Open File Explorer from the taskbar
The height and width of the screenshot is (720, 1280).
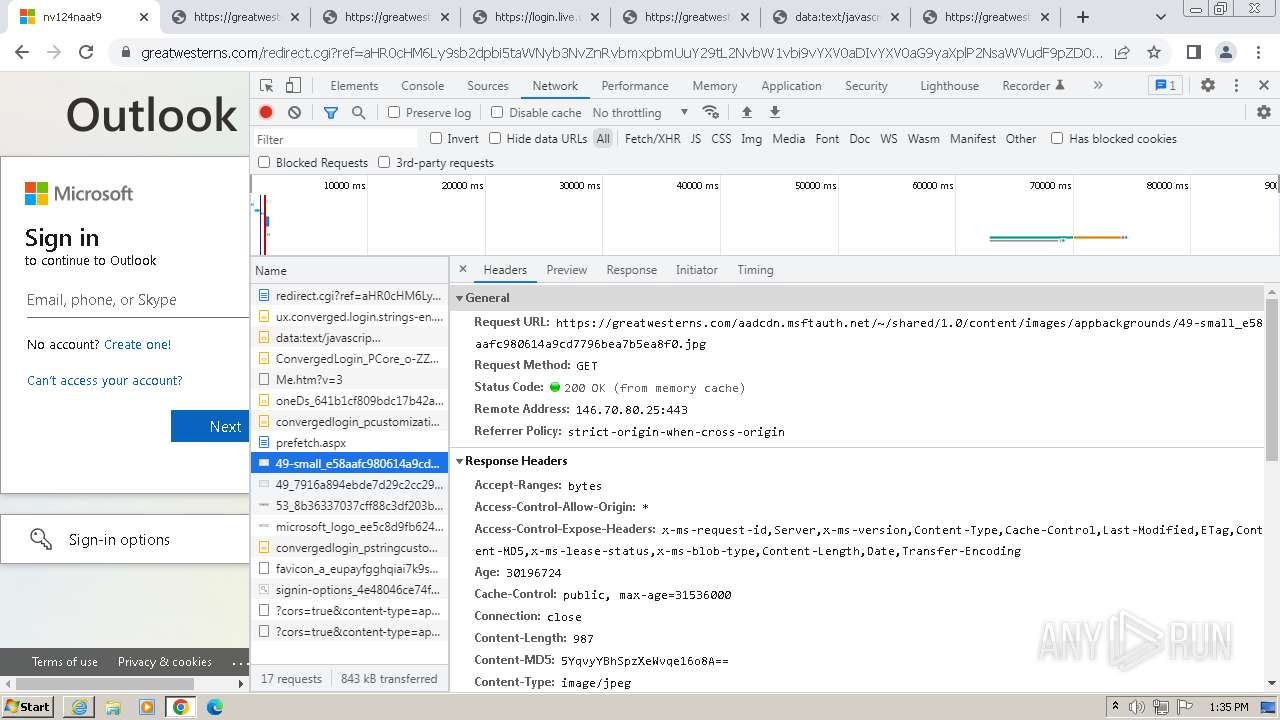[x=113, y=707]
